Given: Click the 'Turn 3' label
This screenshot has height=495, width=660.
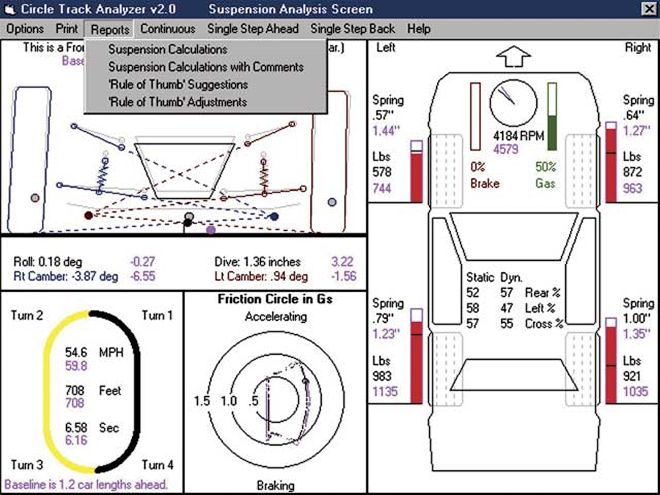Looking at the screenshot, I should pyautogui.click(x=27, y=465).
